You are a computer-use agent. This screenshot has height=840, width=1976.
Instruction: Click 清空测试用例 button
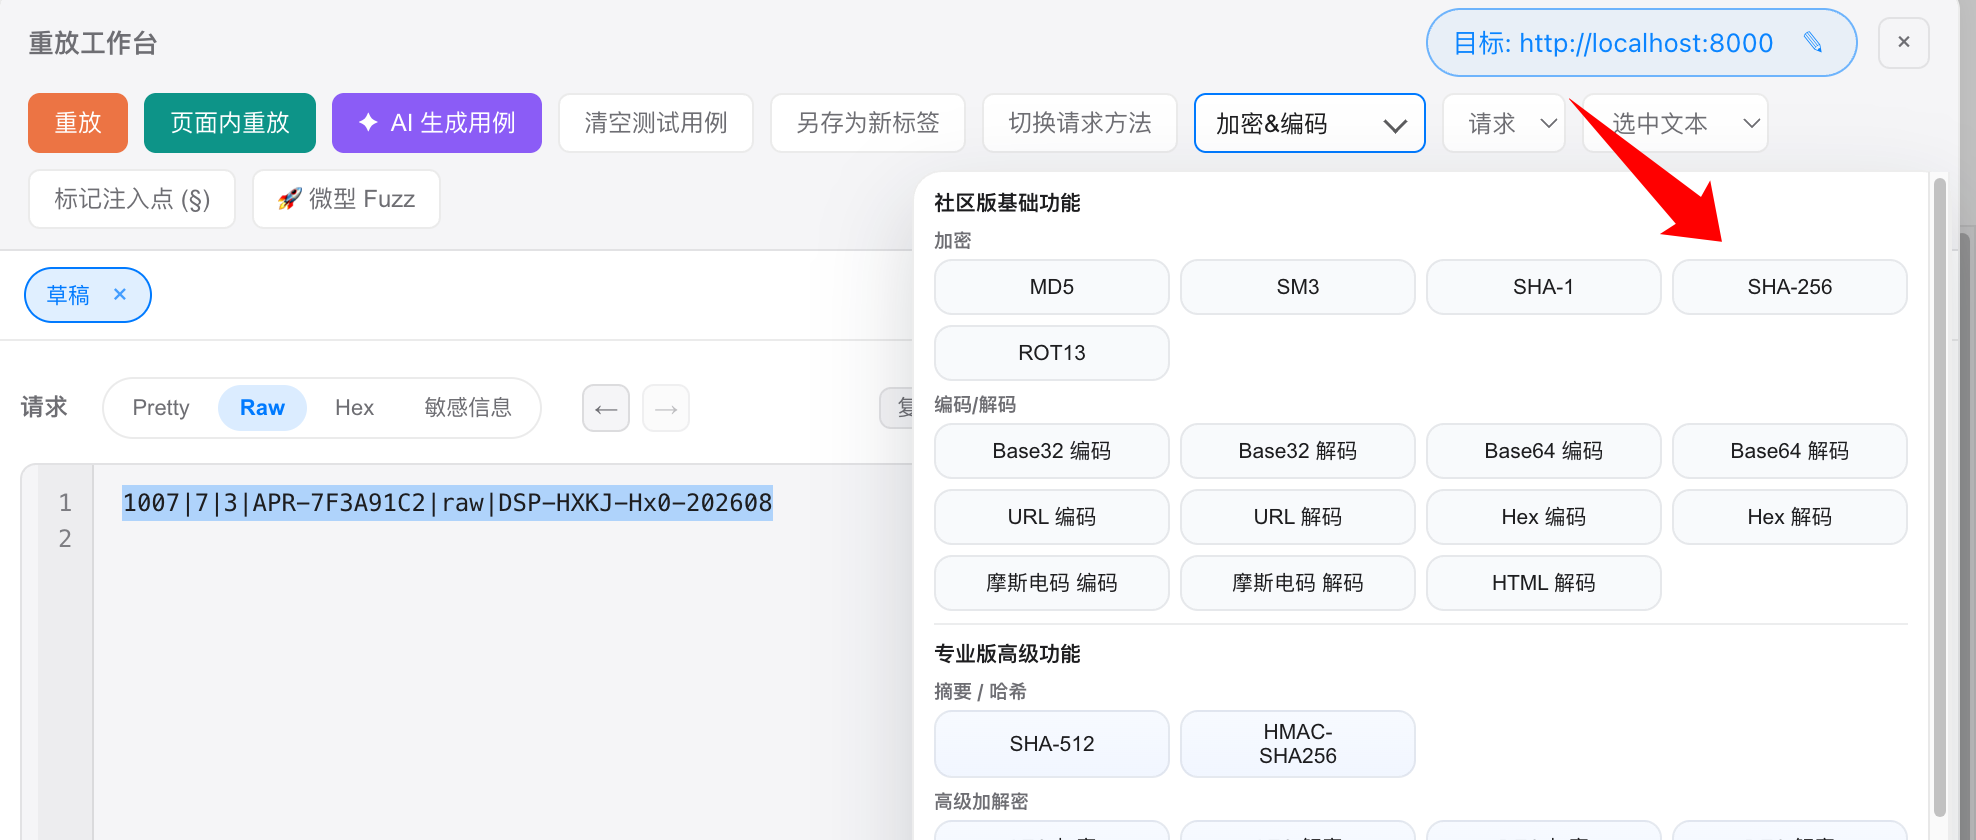pyautogui.click(x=656, y=123)
